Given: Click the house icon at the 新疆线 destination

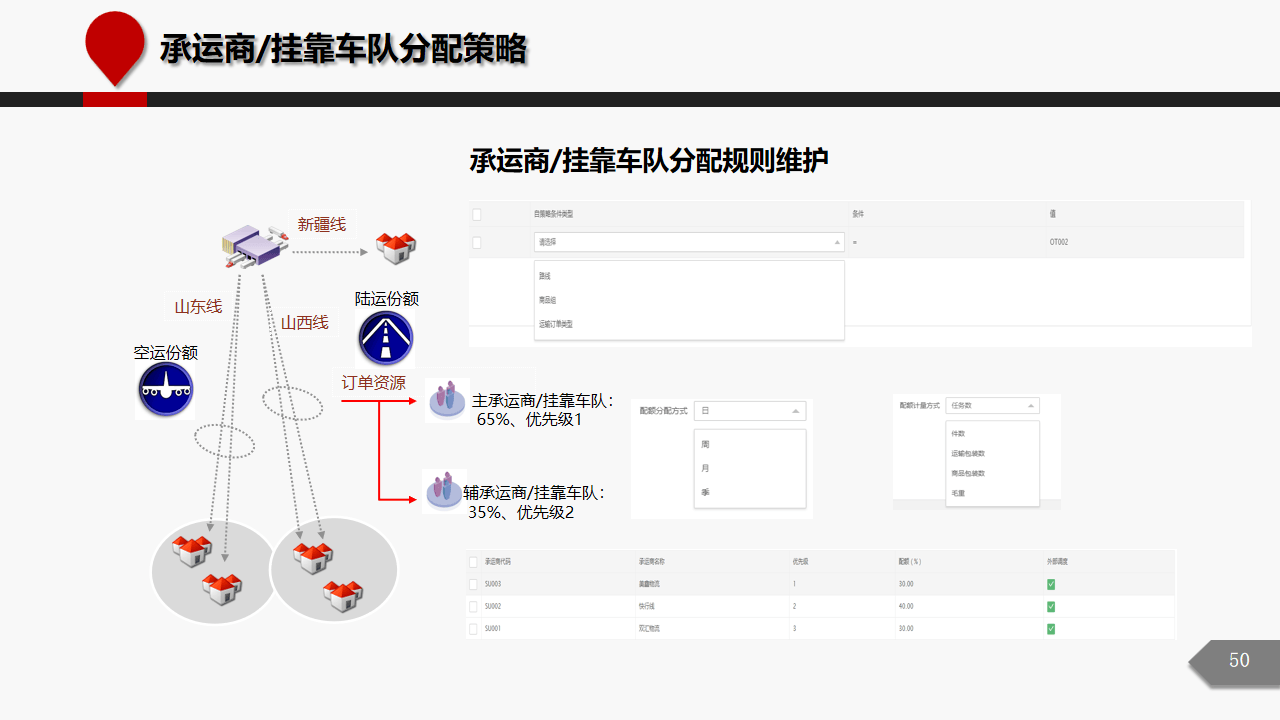Looking at the screenshot, I should click(396, 248).
